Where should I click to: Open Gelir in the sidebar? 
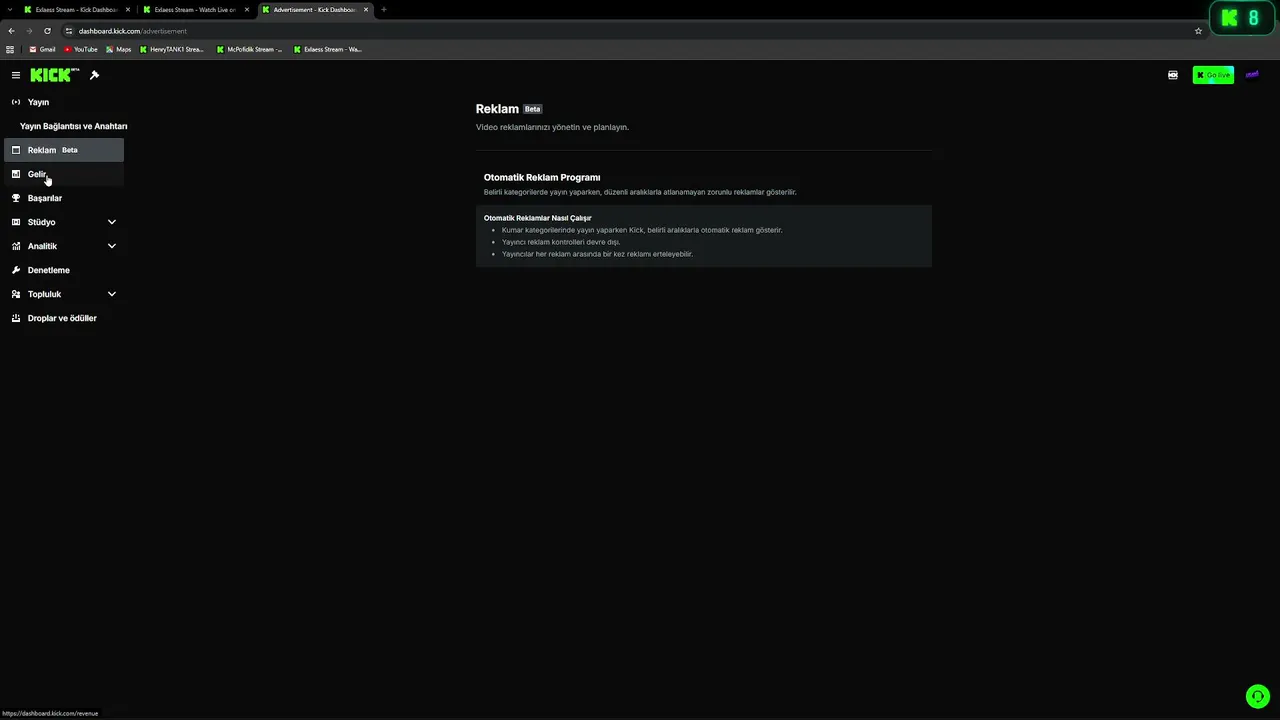tap(64, 174)
